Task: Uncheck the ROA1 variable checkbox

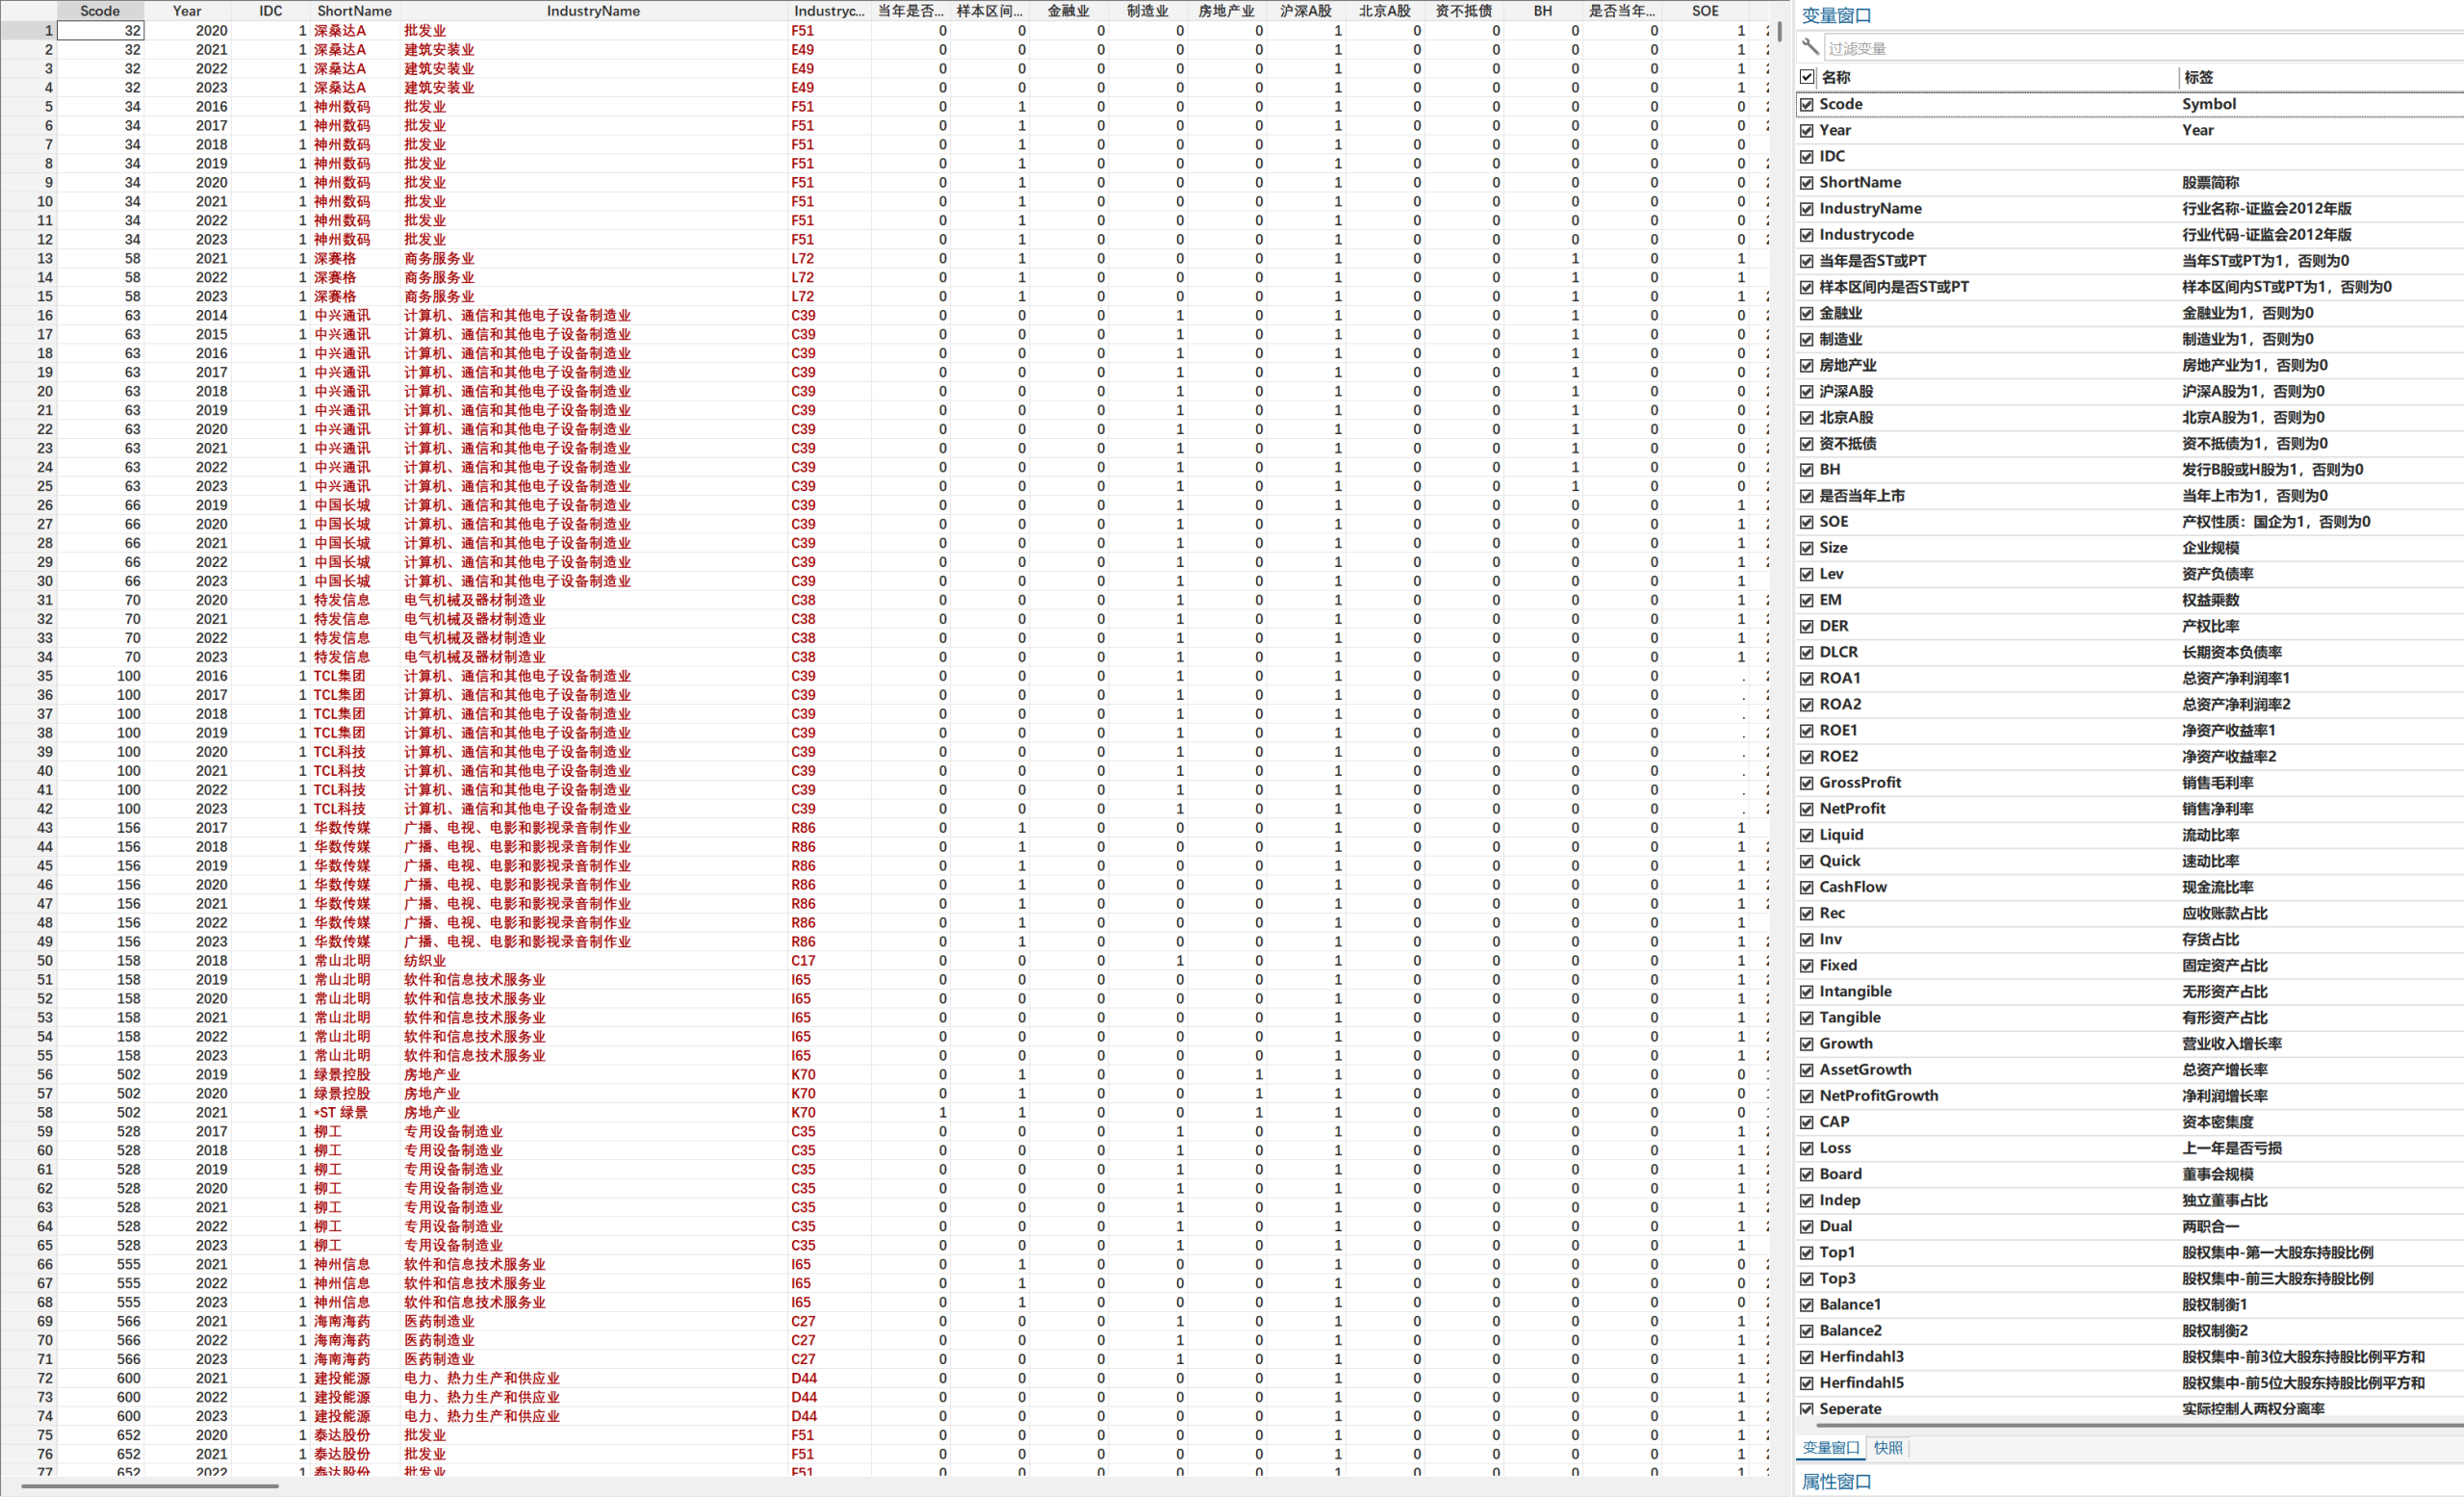Action: coord(1807,678)
